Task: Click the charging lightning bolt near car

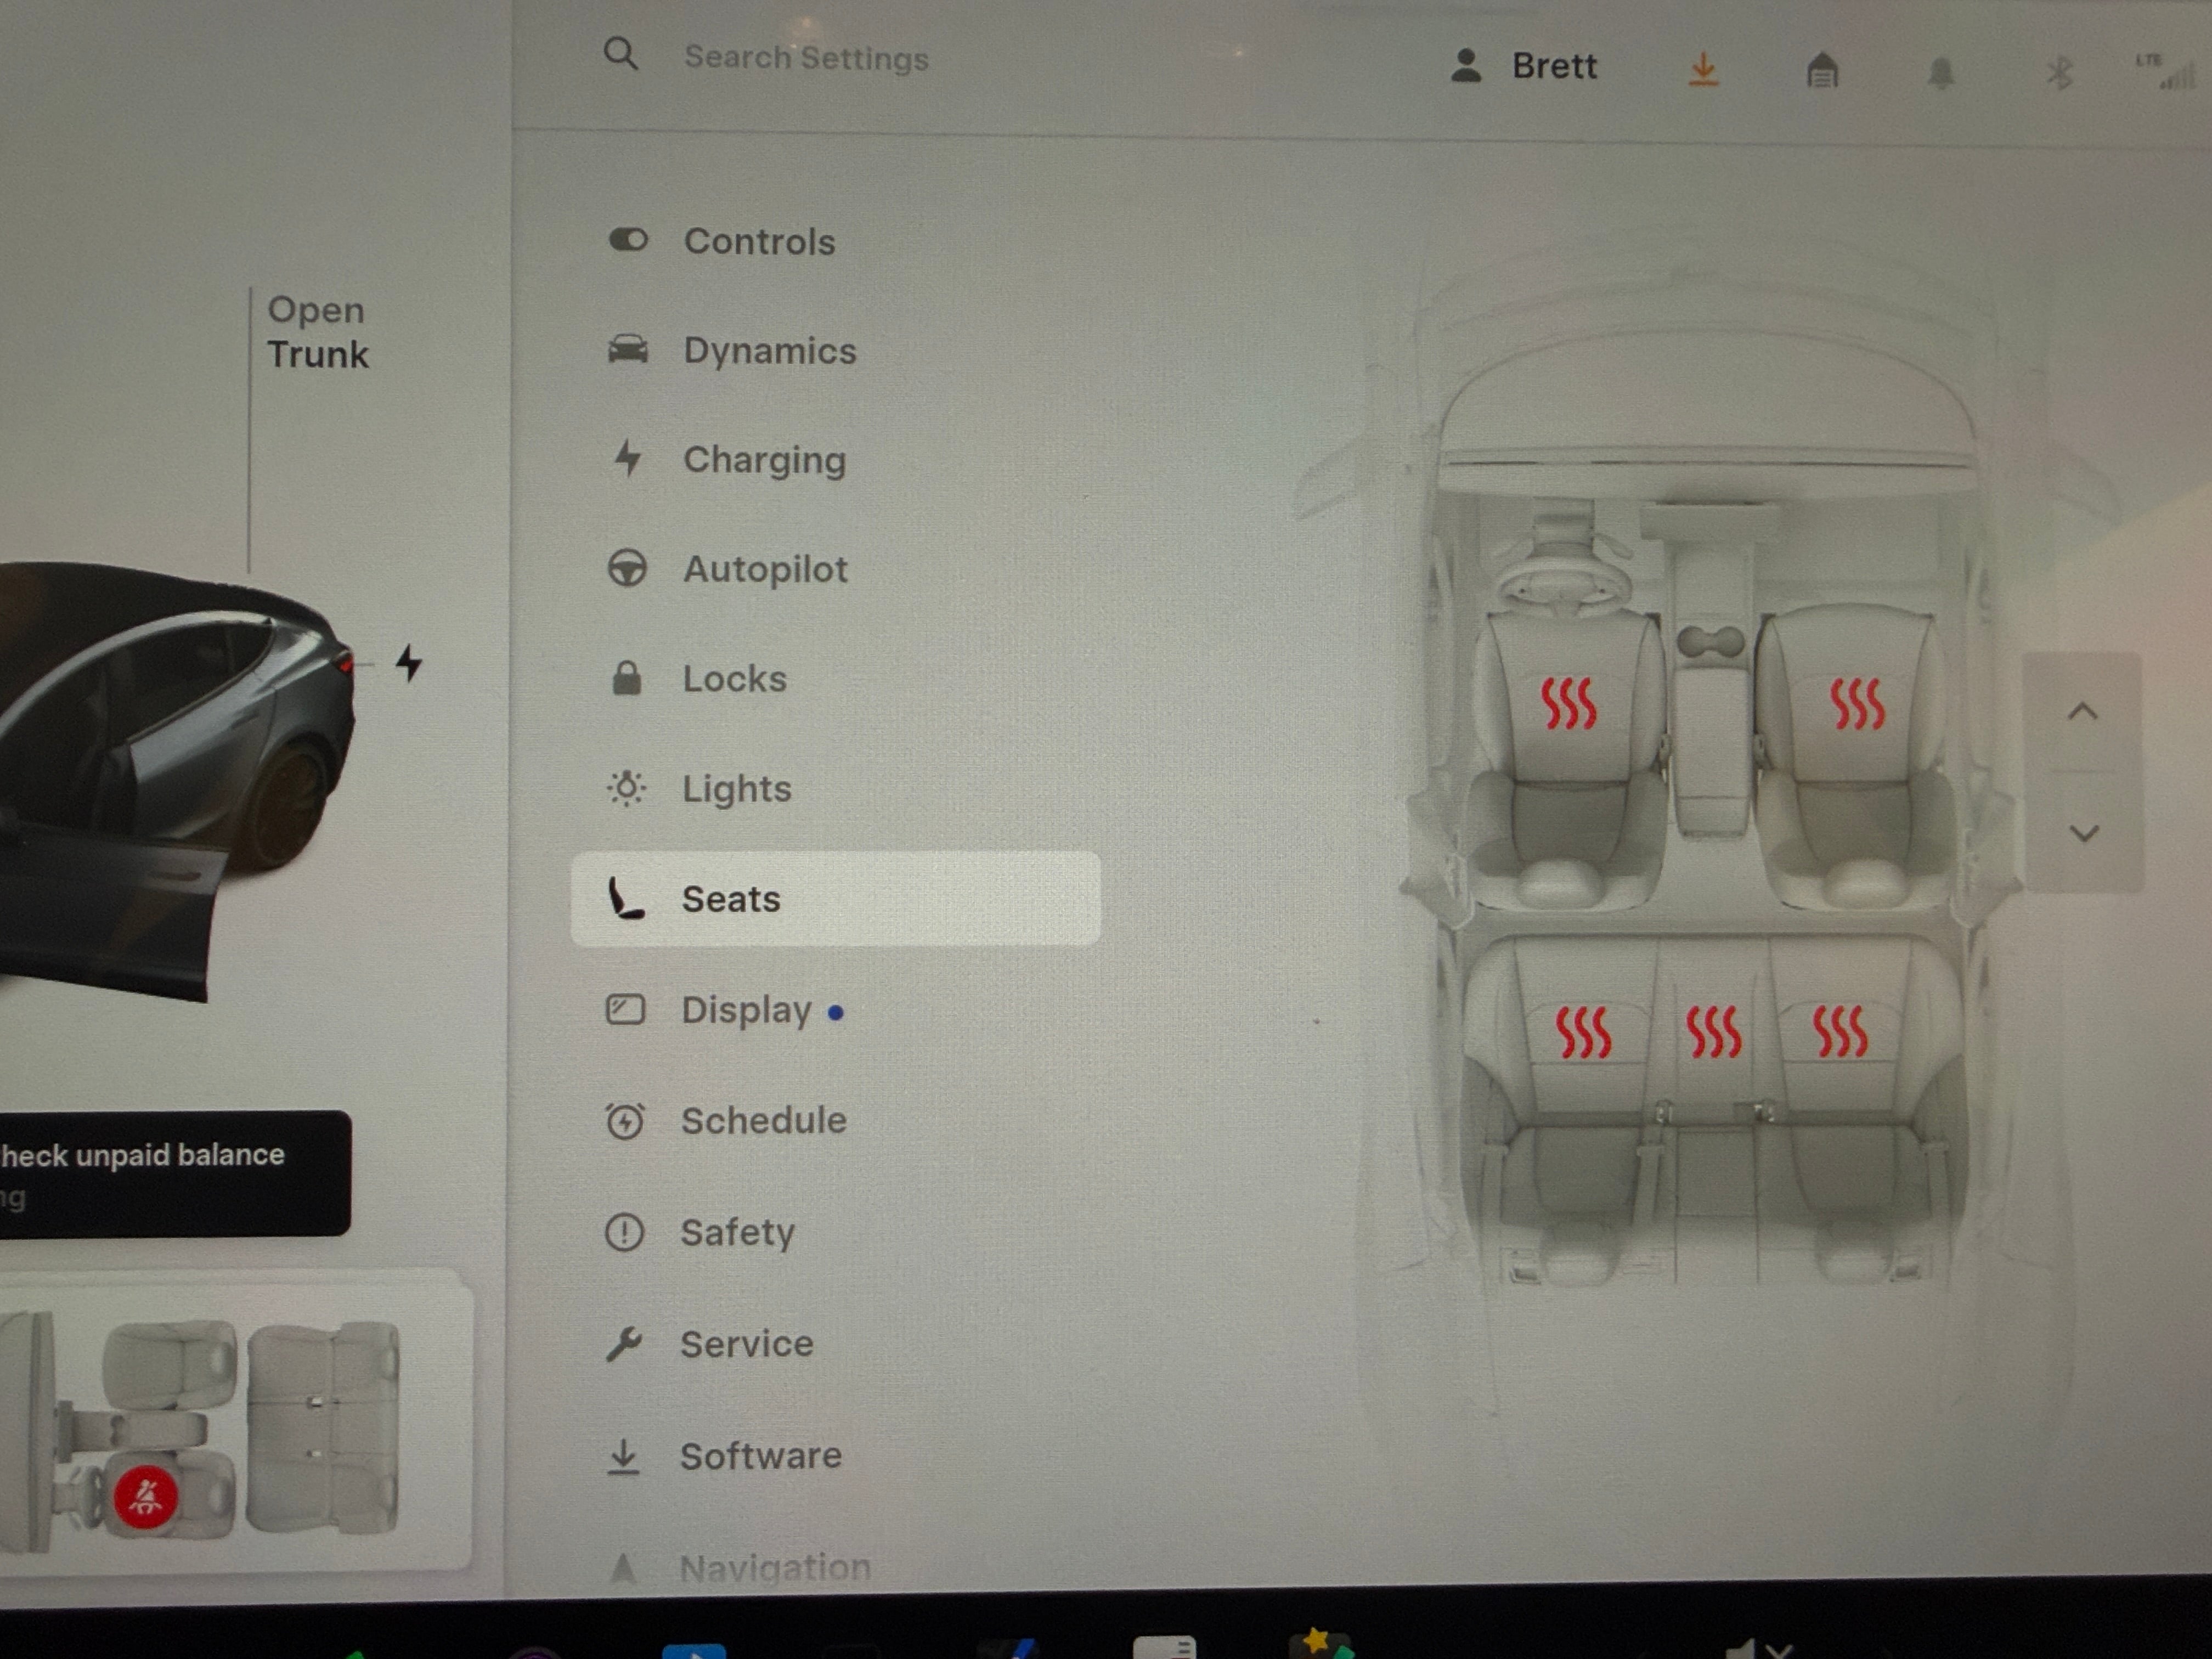Action: 408,663
